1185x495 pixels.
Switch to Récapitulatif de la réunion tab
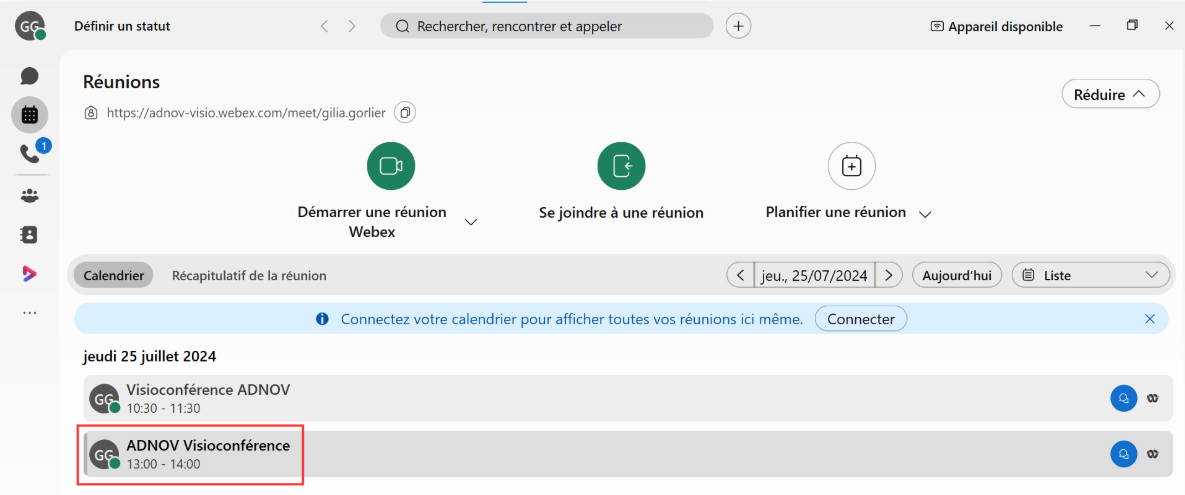pos(249,275)
